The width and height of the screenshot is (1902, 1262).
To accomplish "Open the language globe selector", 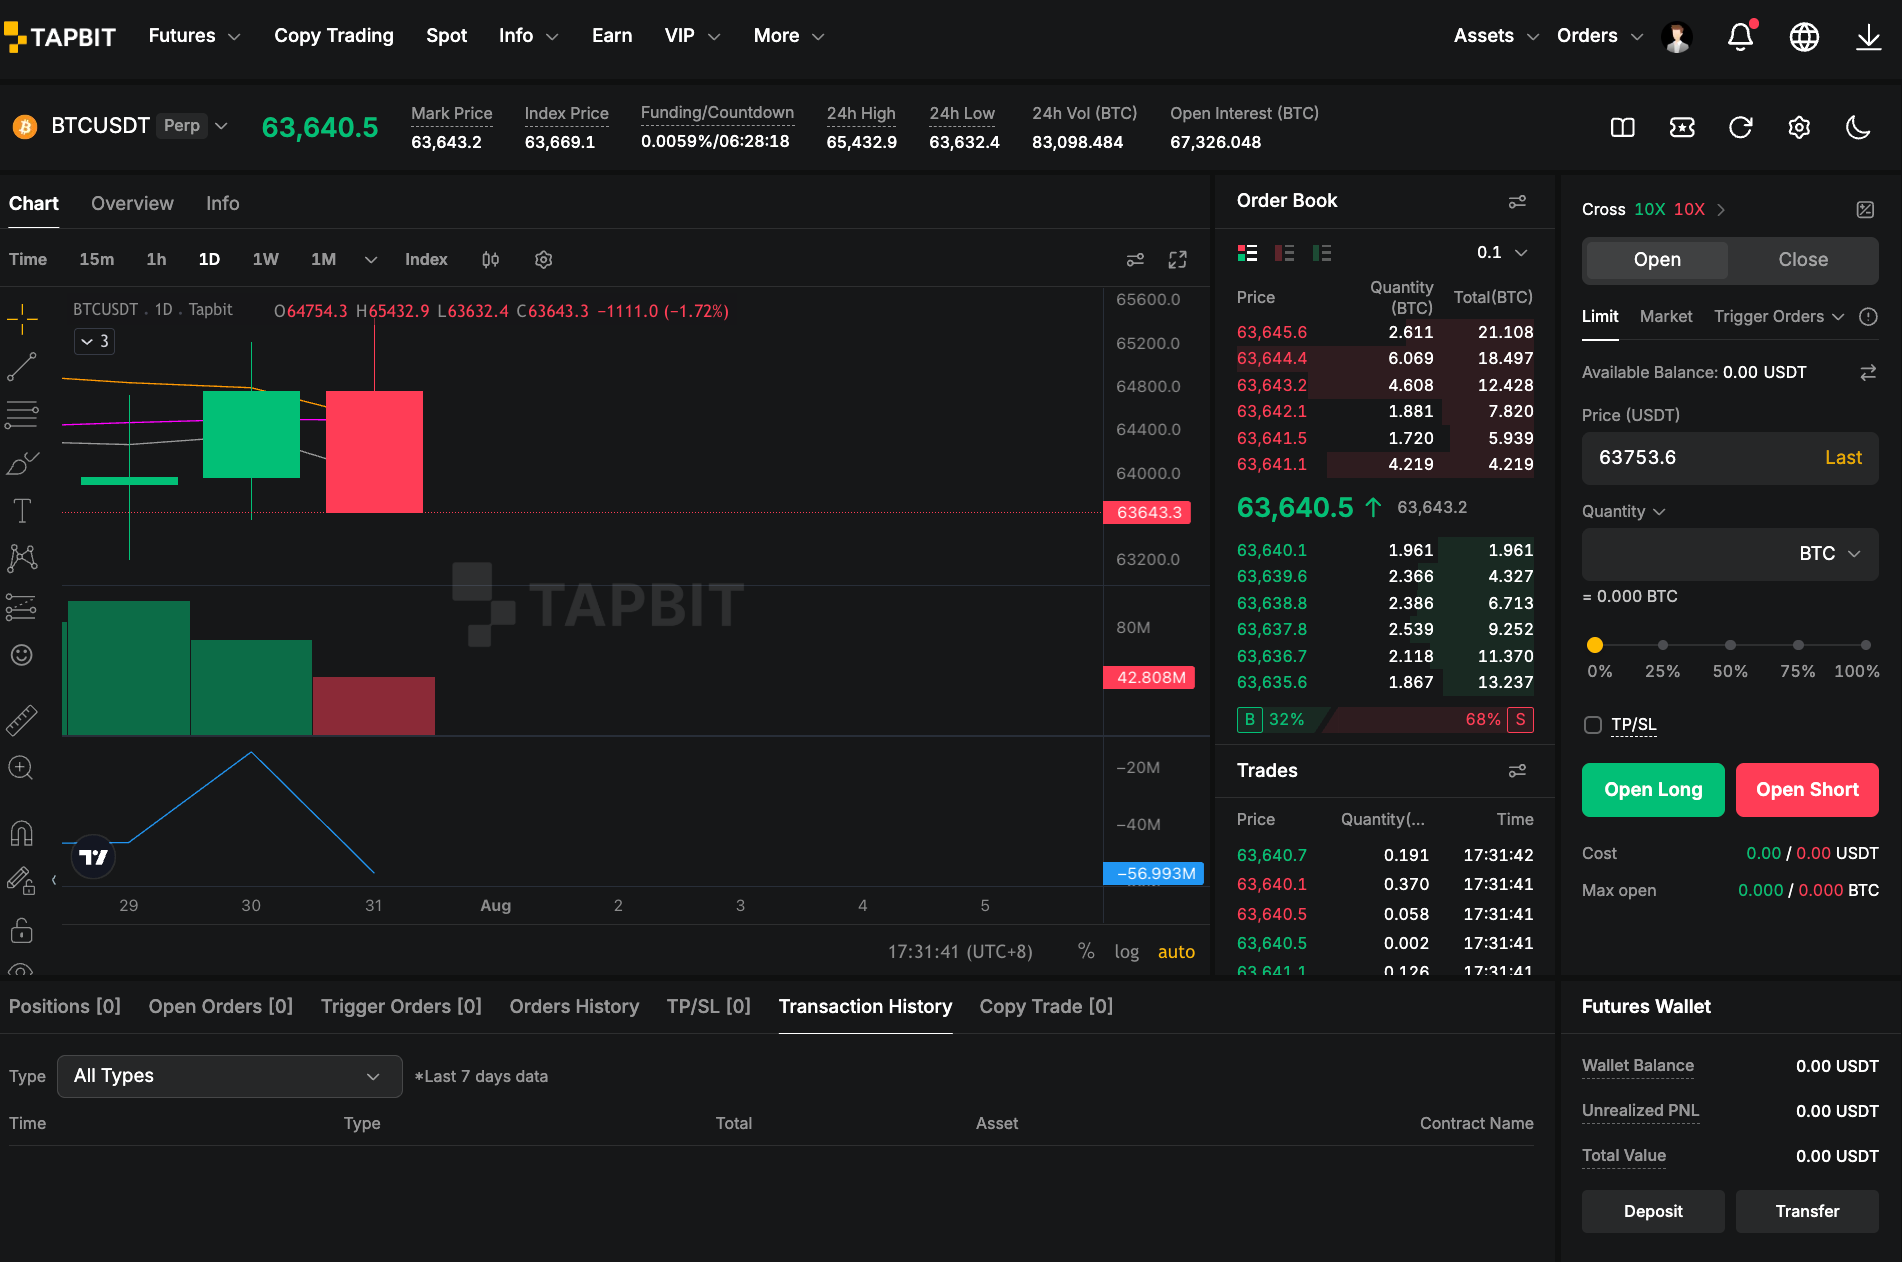I will click(1804, 37).
